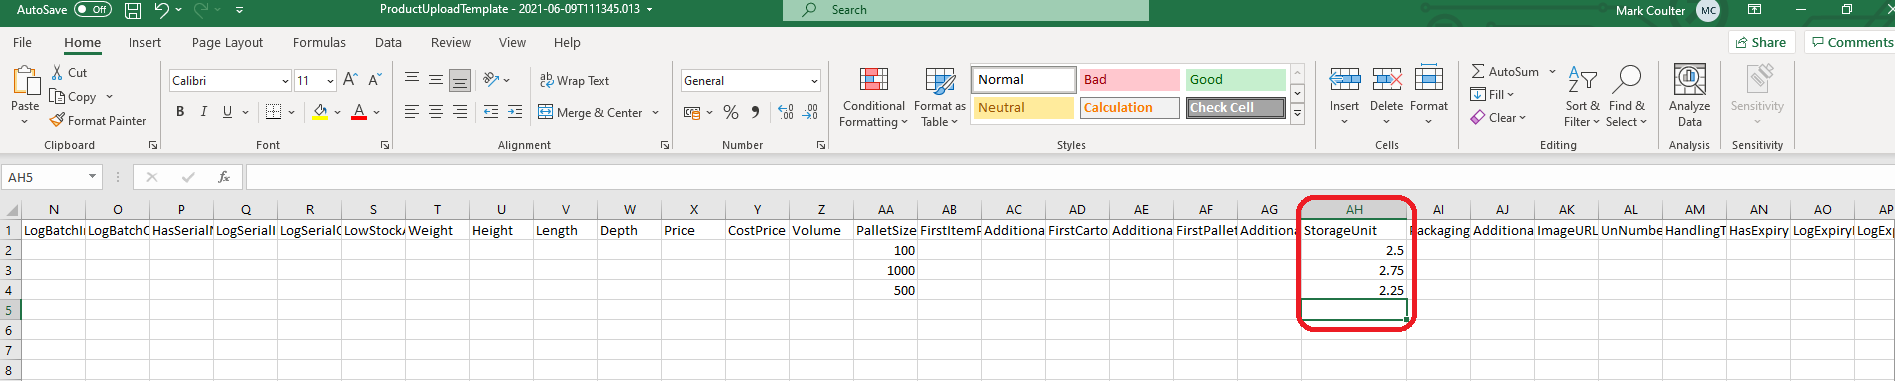Switch to the Data tab
The image size is (1895, 381).
[x=388, y=43]
